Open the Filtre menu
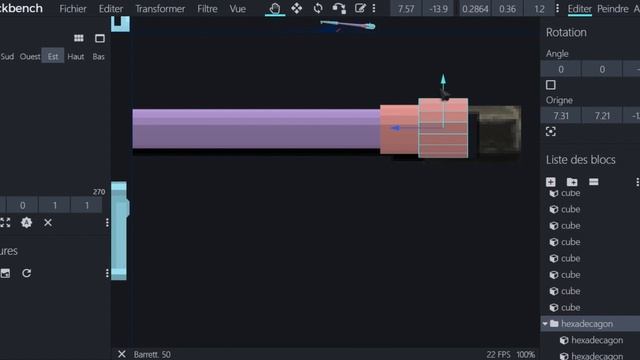This screenshot has height=360, width=640. click(x=207, y=9)
